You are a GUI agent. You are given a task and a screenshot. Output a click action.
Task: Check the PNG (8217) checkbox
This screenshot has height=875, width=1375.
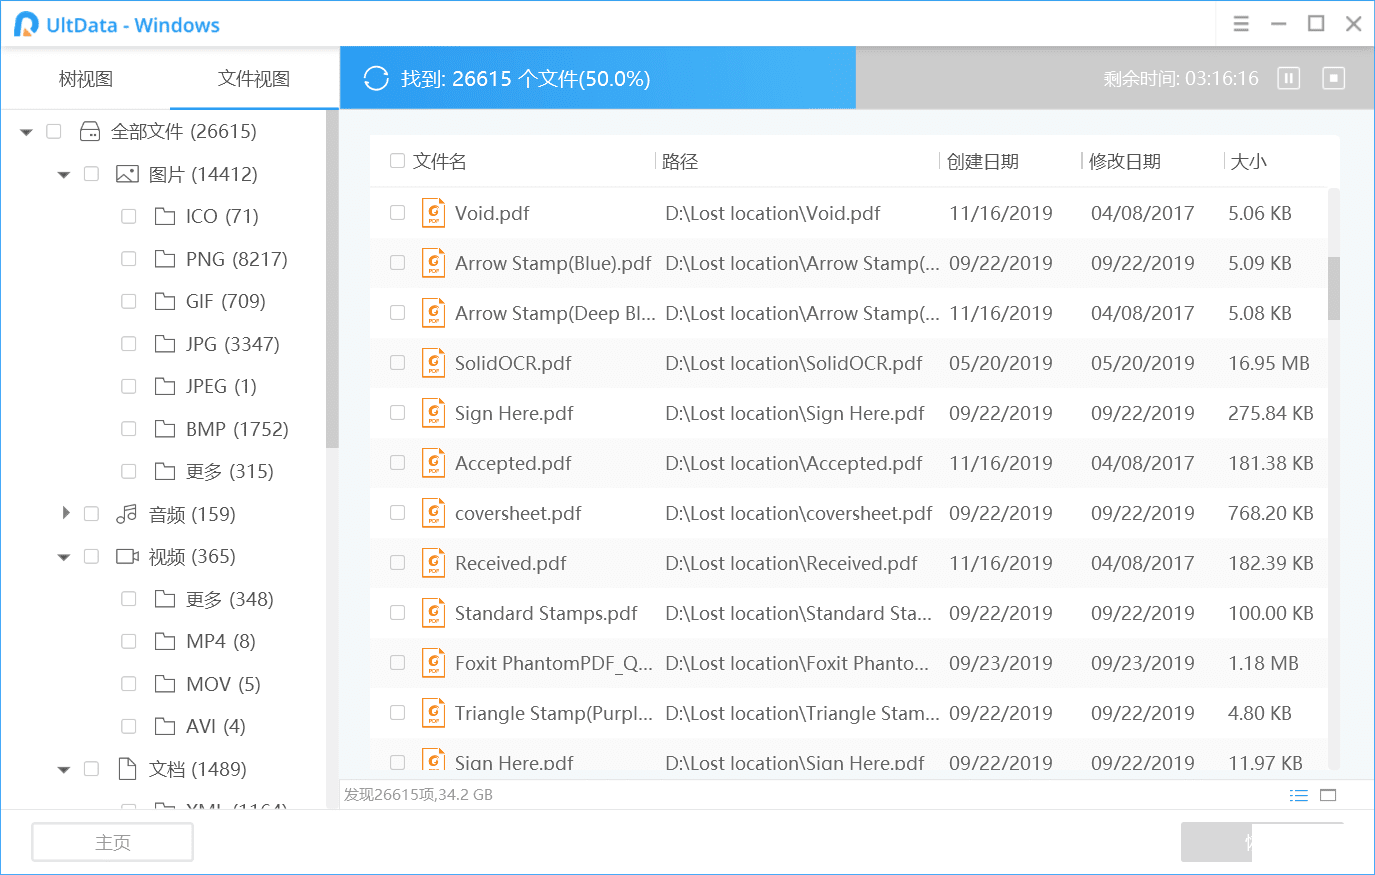pyautogui.click(x=128, y=259)
